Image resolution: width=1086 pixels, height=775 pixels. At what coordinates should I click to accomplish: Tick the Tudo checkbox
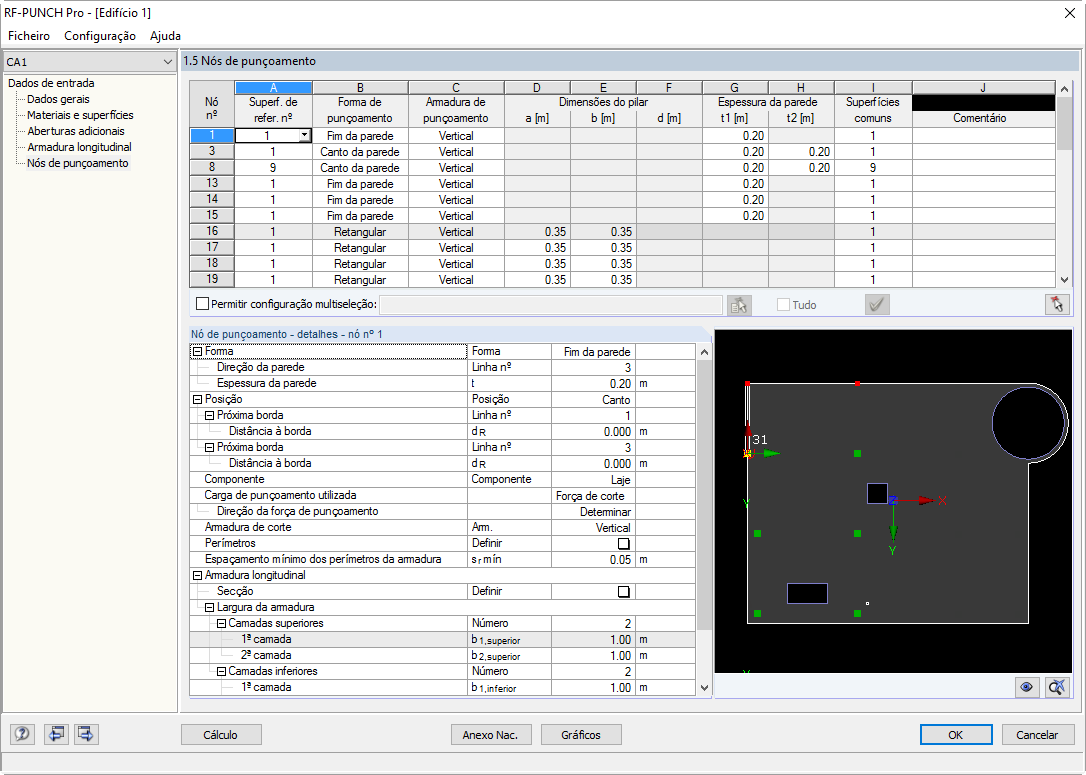(783, 305)
